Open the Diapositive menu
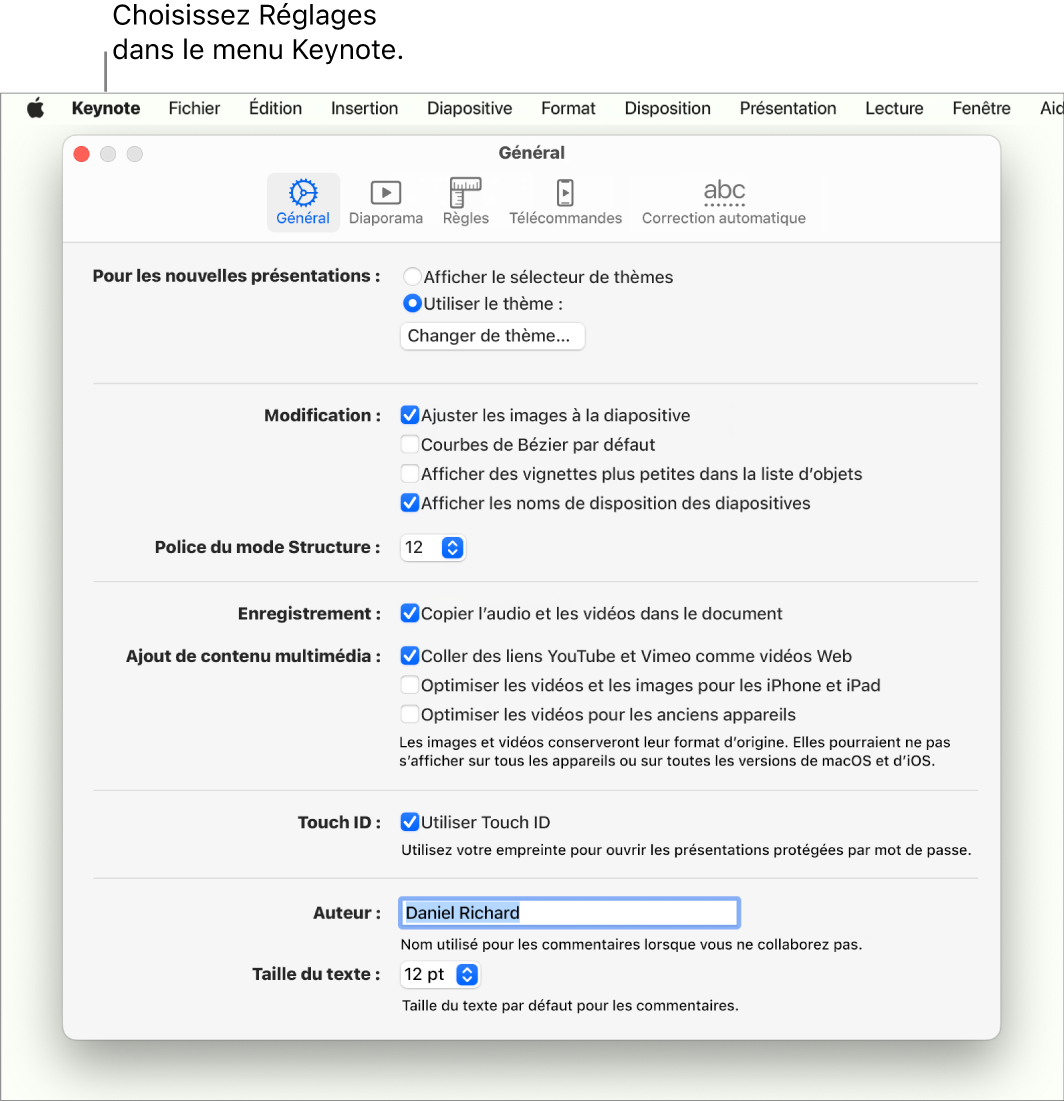Image resolution: width=1064 pixels, height=1101 pixels. 470,108
